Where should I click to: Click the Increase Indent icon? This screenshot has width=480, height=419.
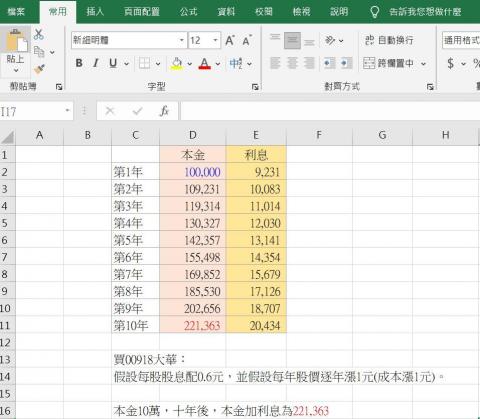click(346, 63)
